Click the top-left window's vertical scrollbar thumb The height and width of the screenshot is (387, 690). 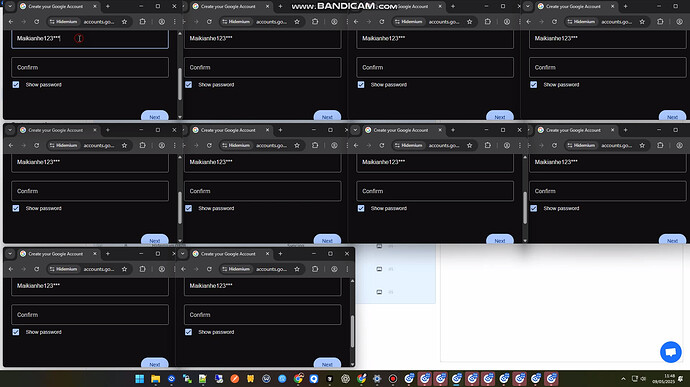click(180, 84)
